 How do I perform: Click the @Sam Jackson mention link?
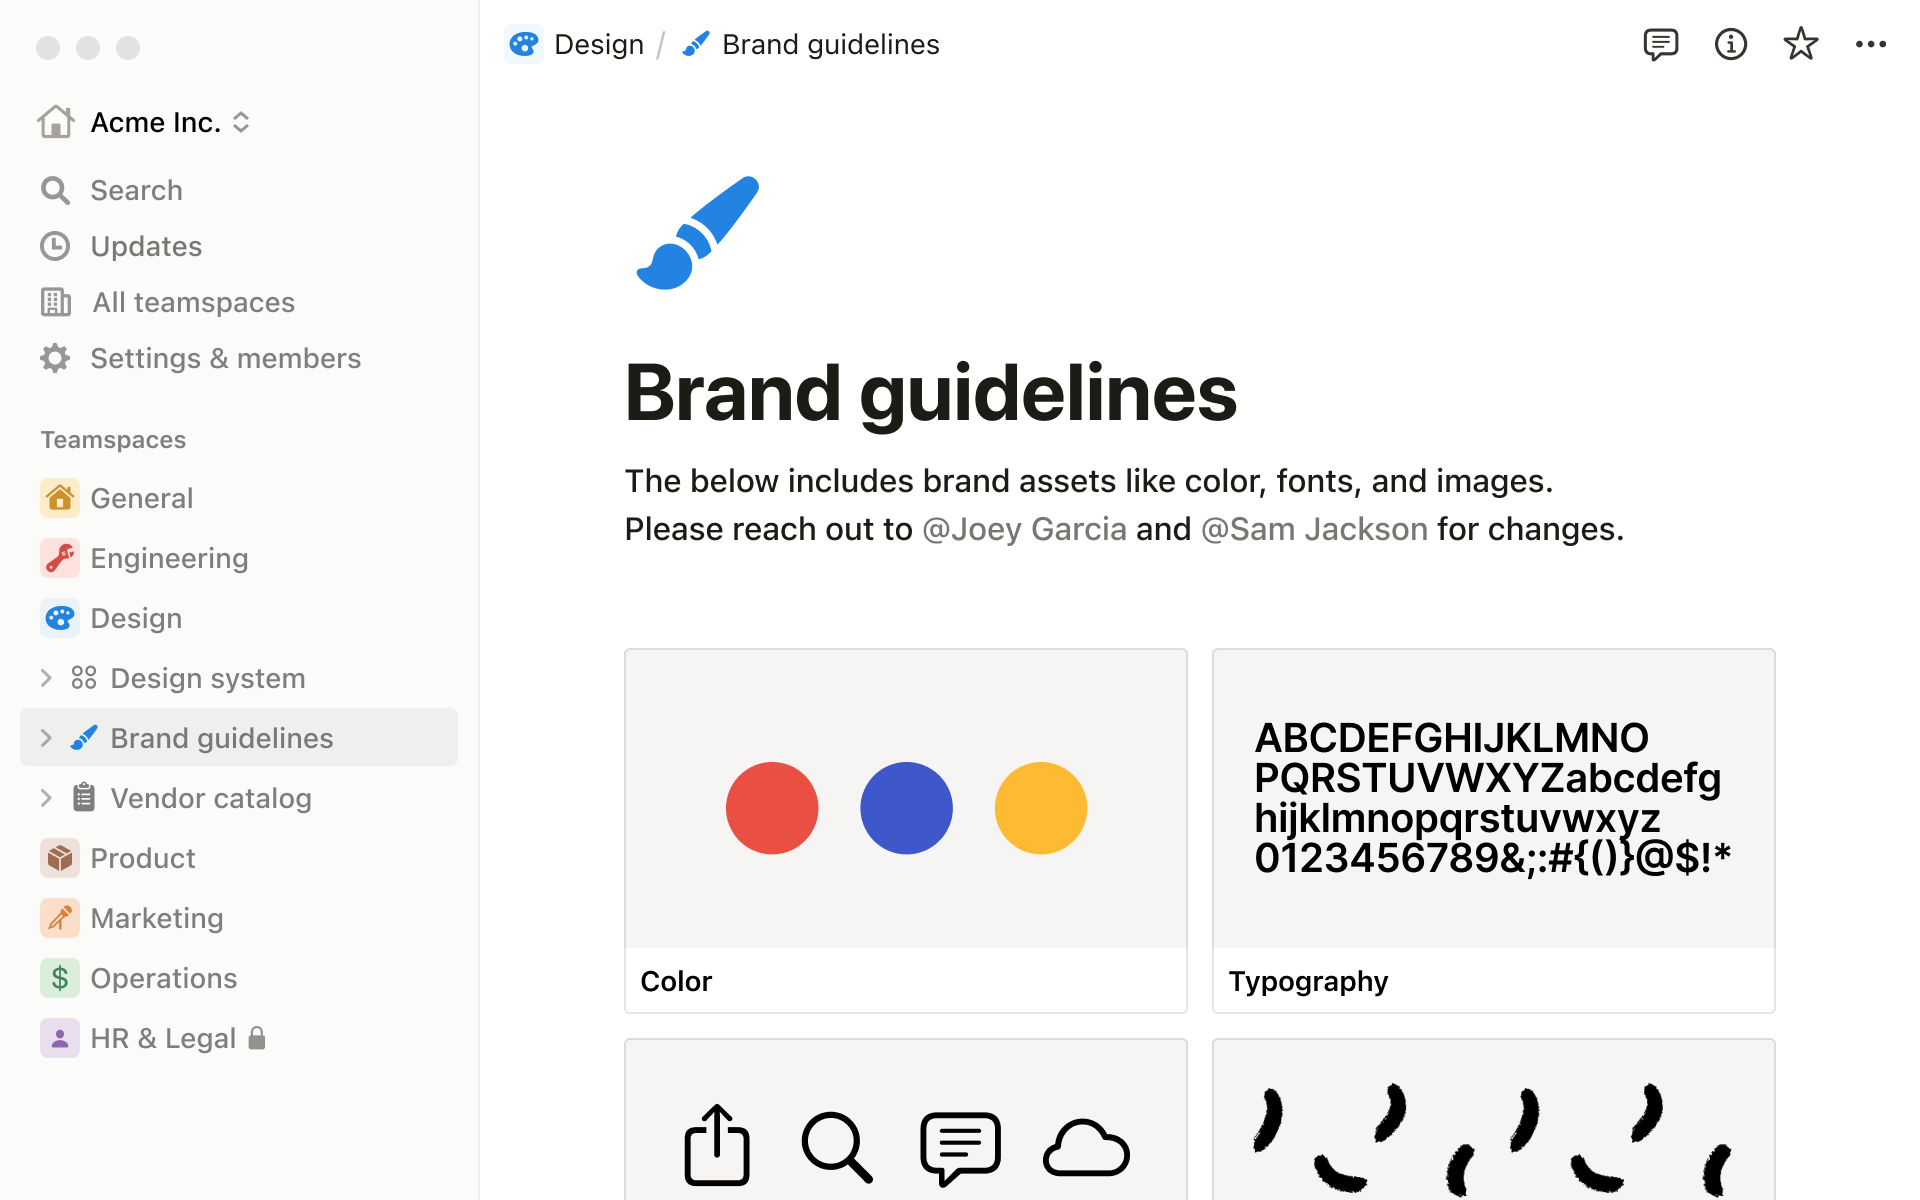coord(1314,529)
